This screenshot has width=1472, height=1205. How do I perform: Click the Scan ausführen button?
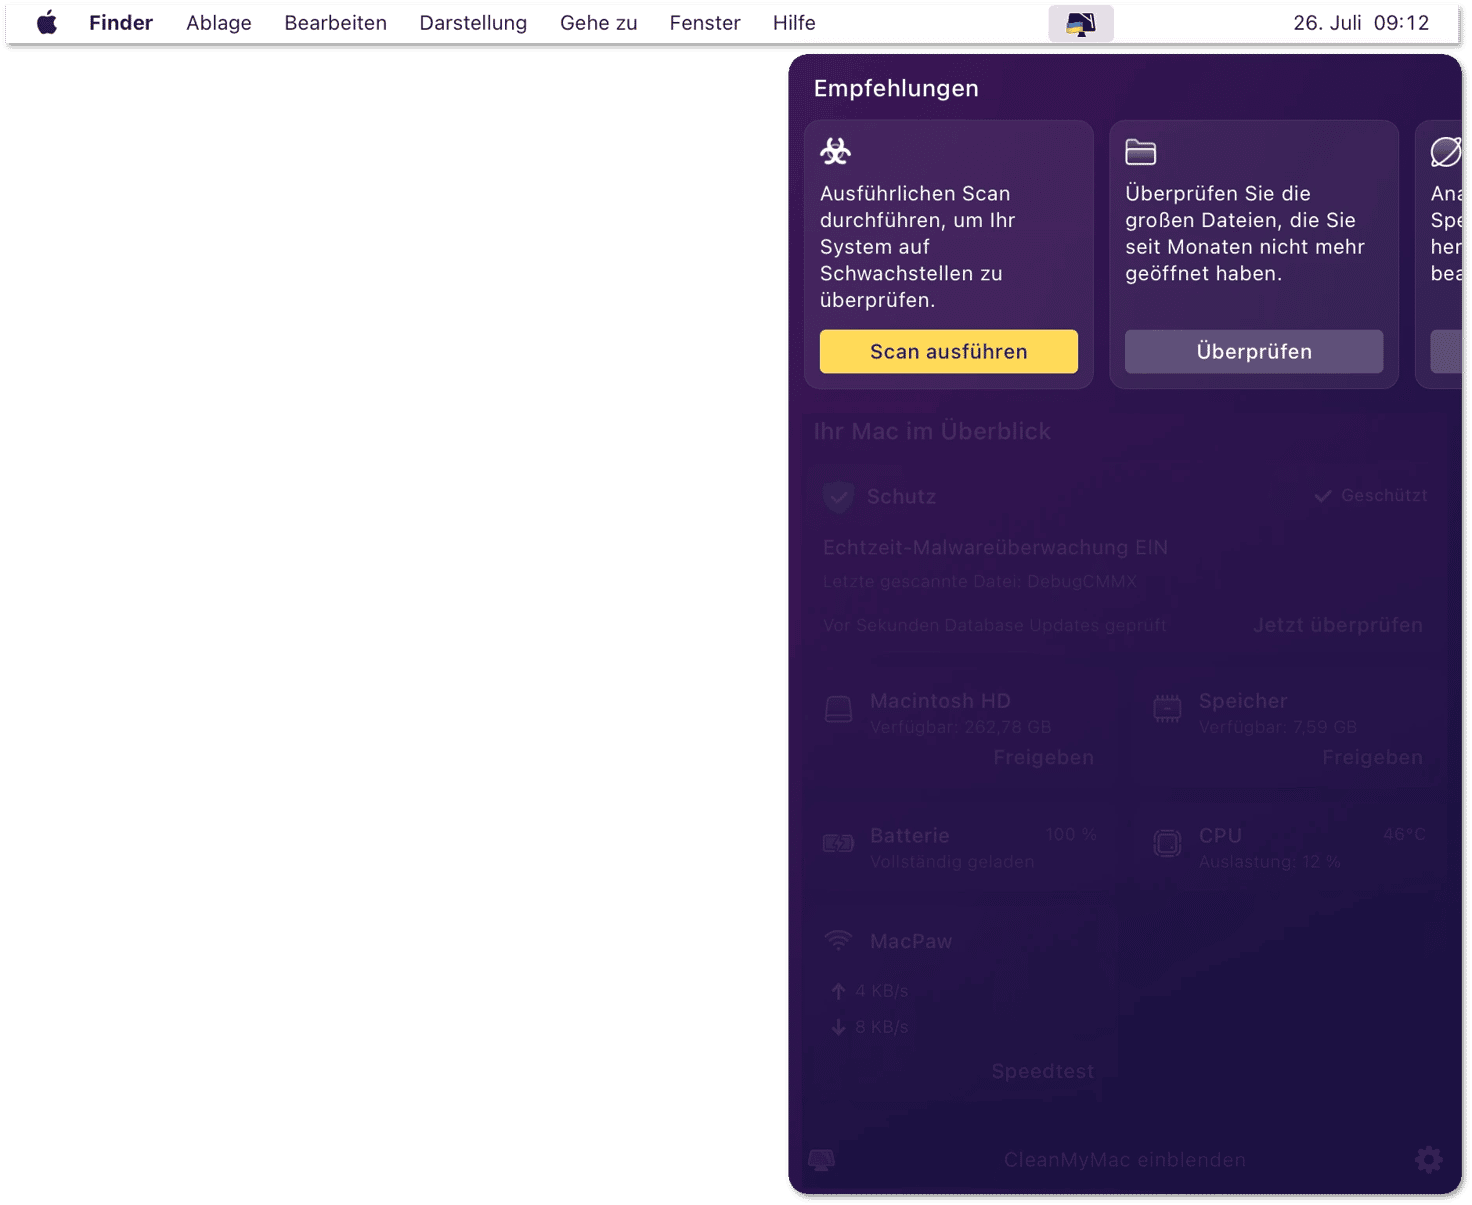[949, 351]
